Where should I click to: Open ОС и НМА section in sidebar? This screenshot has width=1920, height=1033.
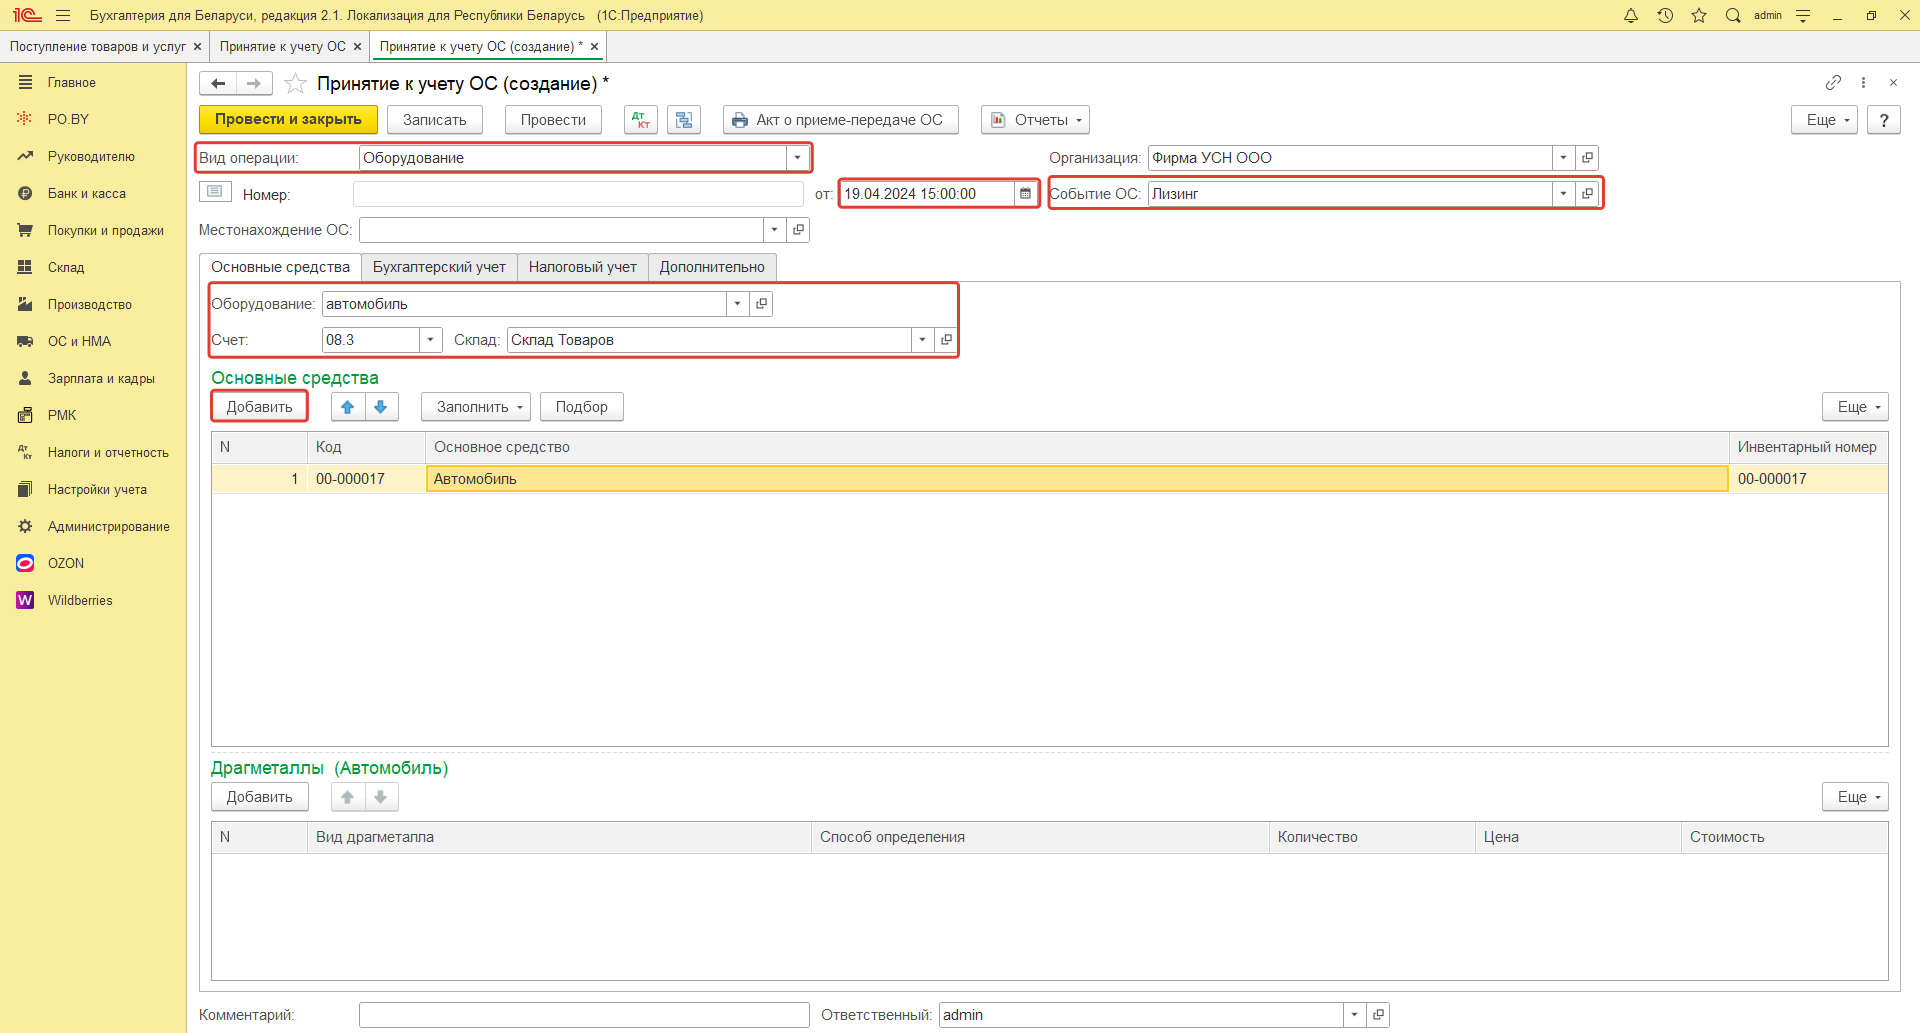click(79, 341)
